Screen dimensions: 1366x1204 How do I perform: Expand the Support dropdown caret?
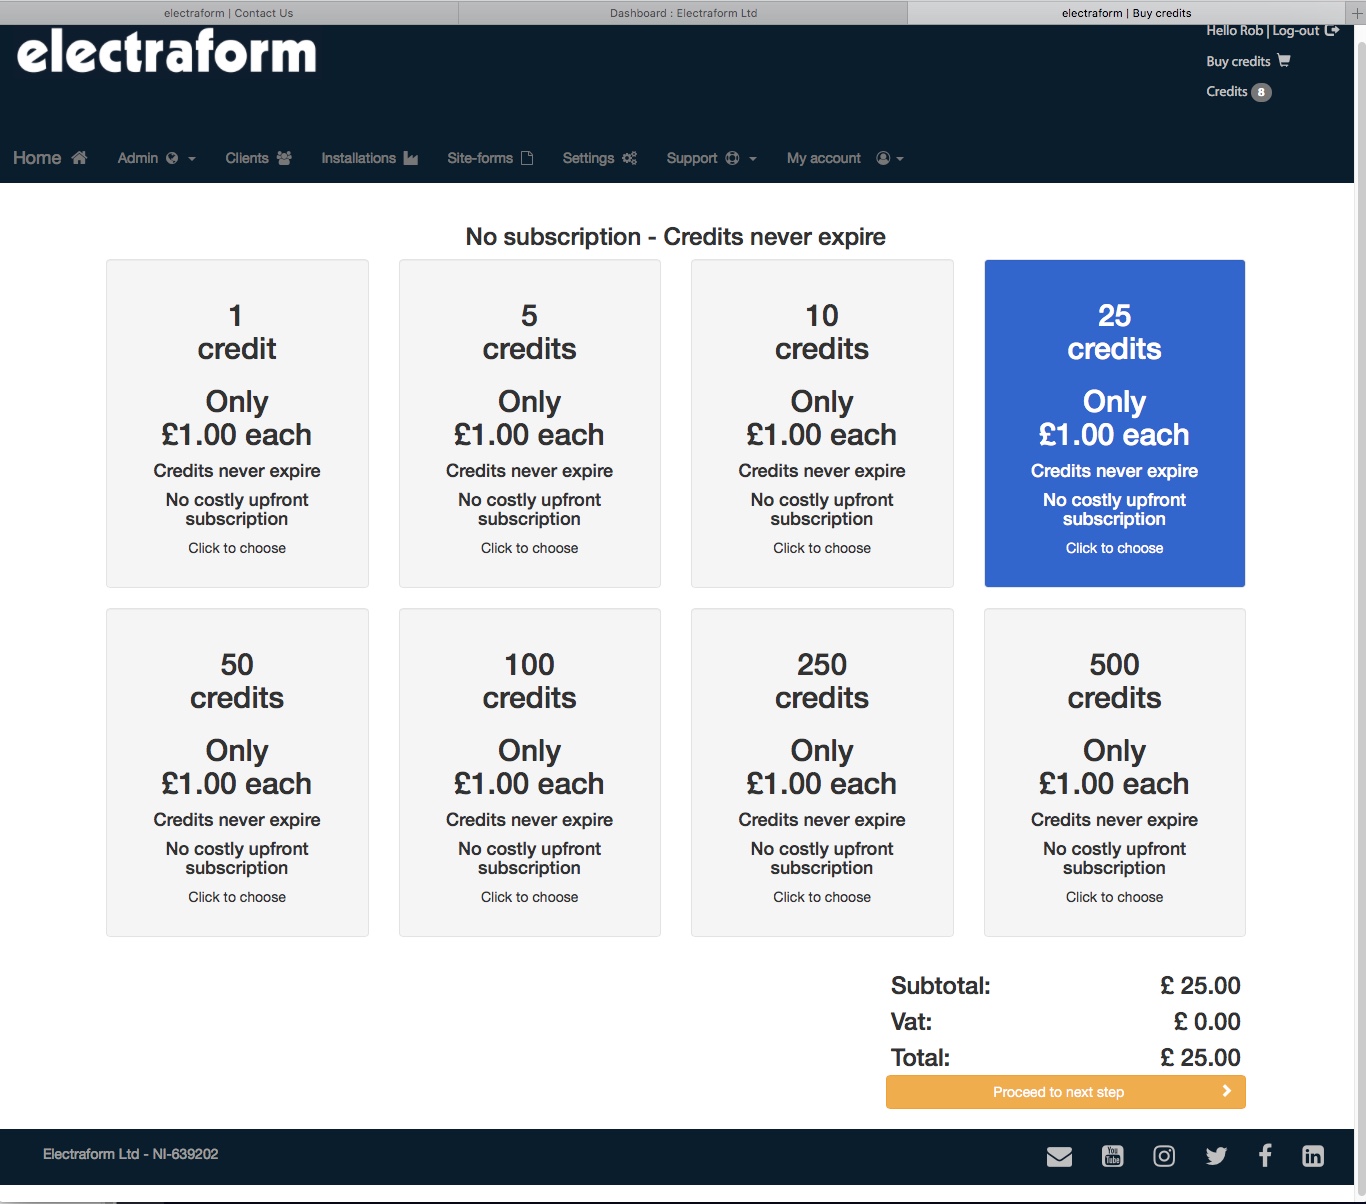[x=753, y=159]
